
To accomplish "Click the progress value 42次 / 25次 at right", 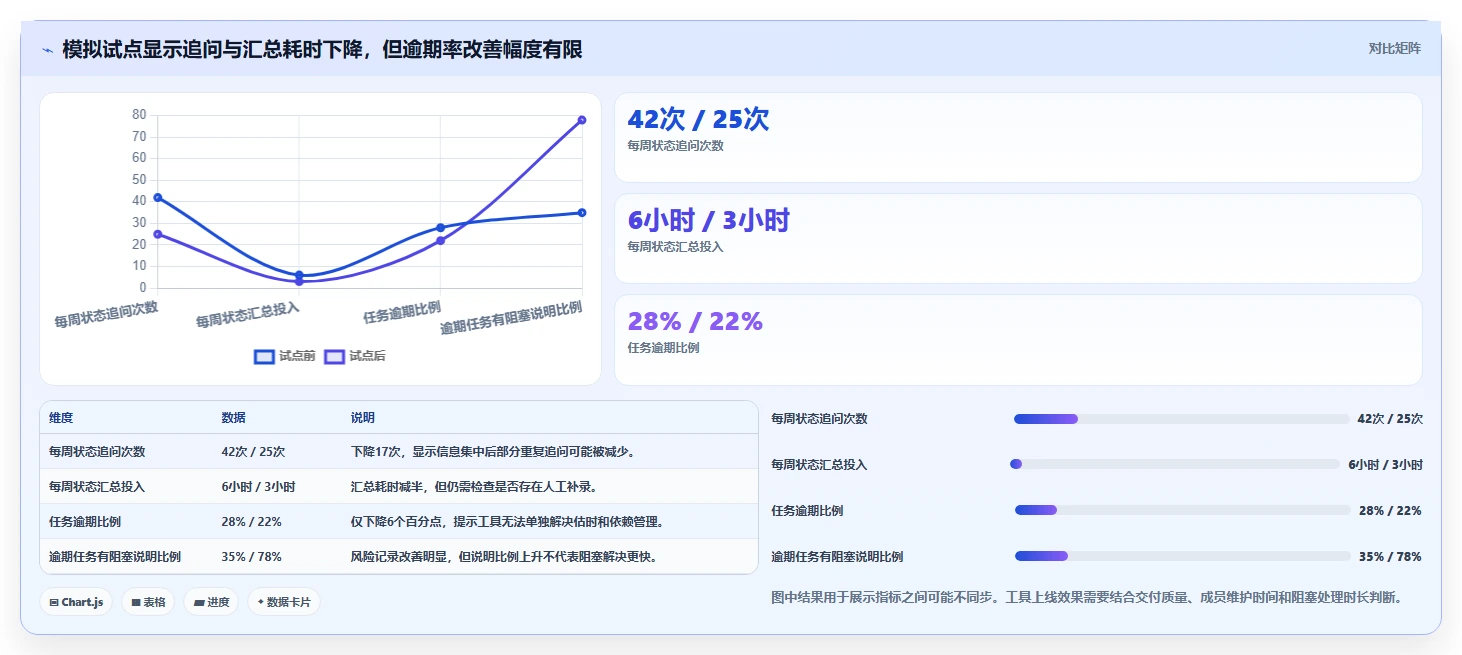I will point(1390,419).
